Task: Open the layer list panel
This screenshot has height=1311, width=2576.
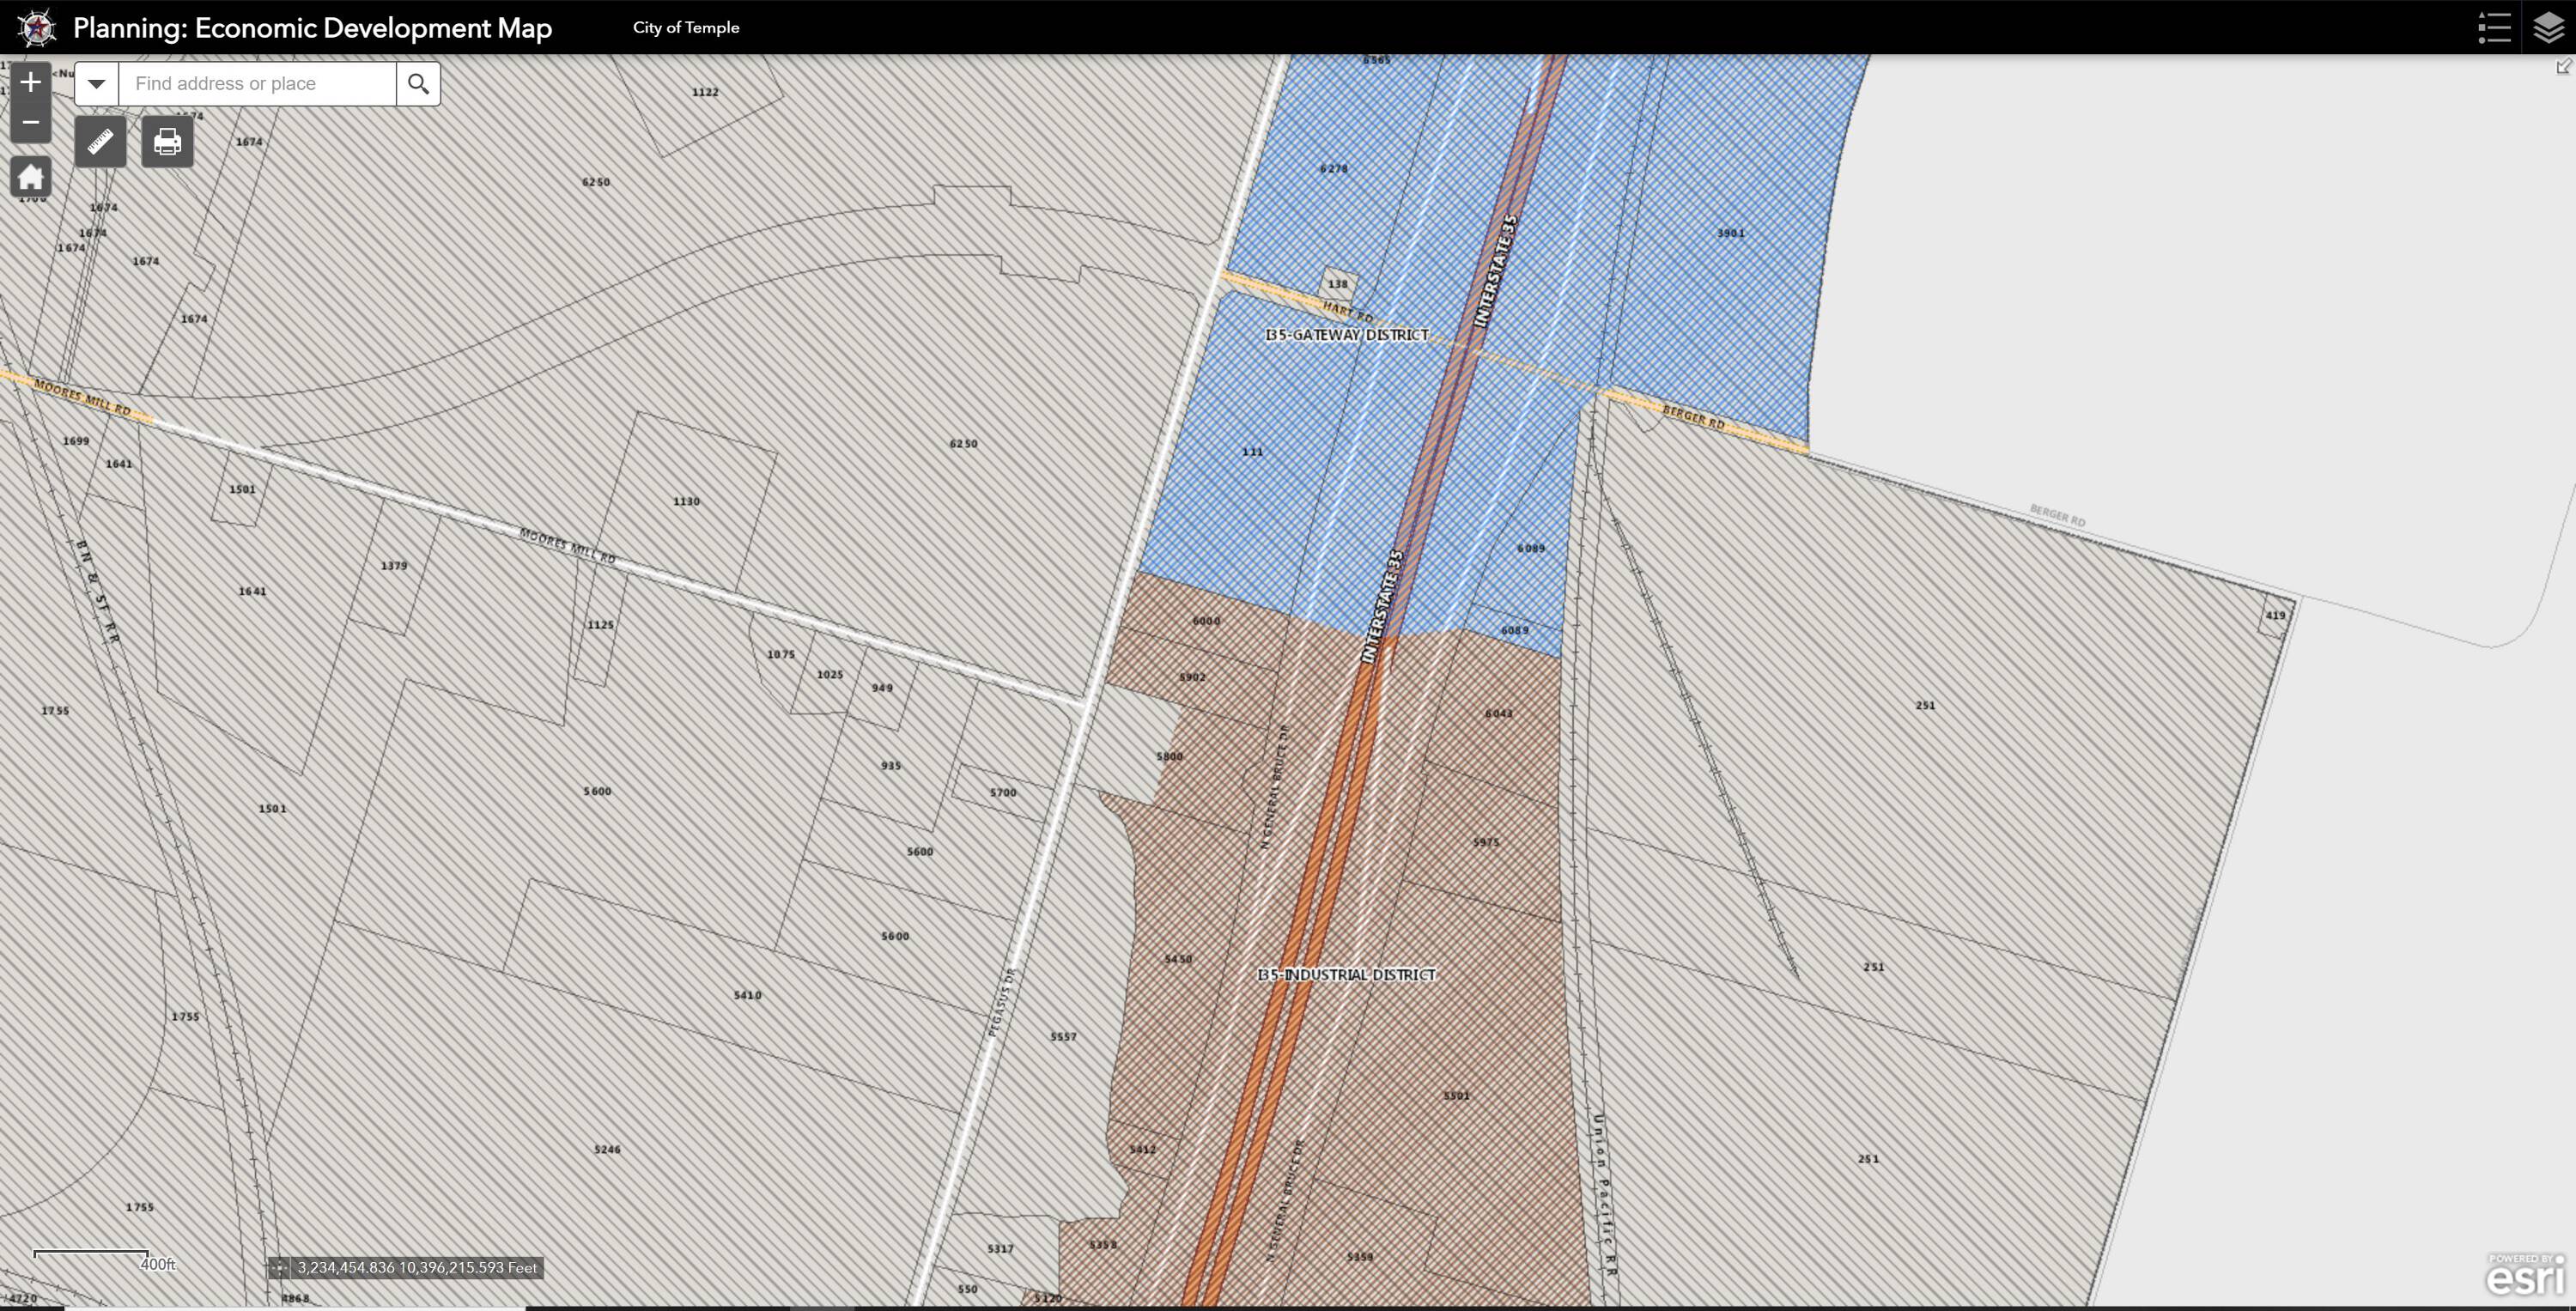Action: [2548, 27]
